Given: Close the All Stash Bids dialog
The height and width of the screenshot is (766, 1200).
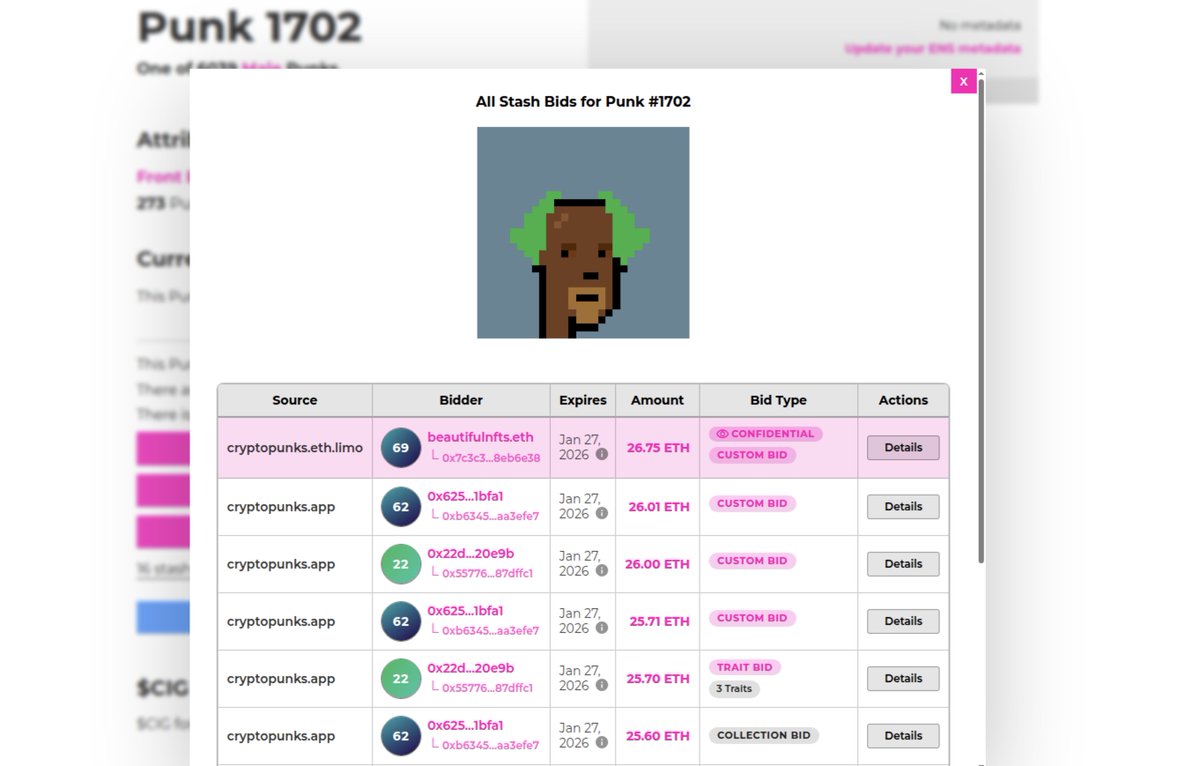Looking at the screenshot, I should click(963, 81).
